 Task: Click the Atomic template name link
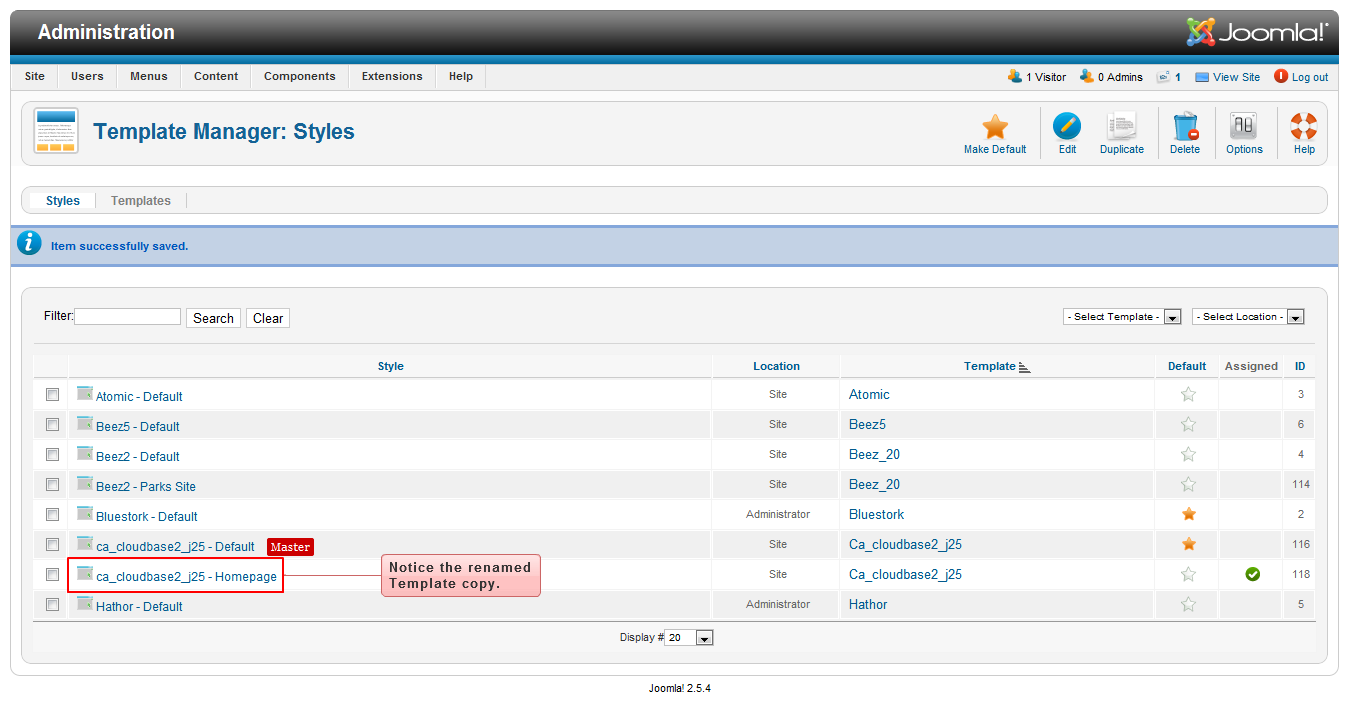(x=869, y=394)
